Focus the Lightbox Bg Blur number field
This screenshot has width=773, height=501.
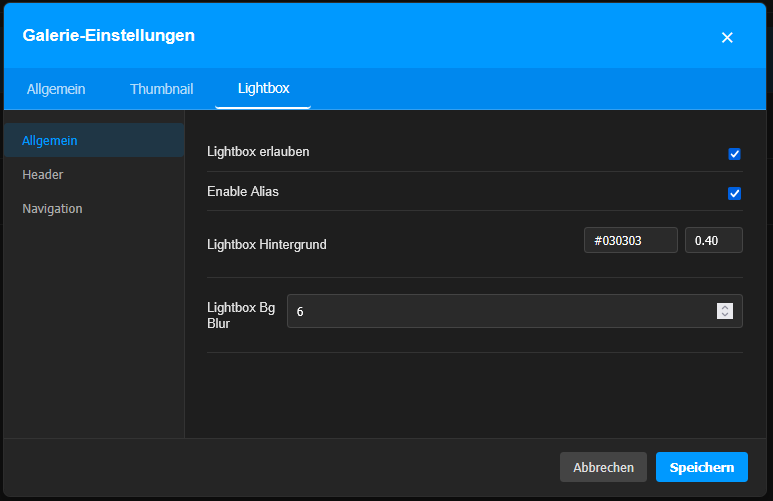(514, 311)
